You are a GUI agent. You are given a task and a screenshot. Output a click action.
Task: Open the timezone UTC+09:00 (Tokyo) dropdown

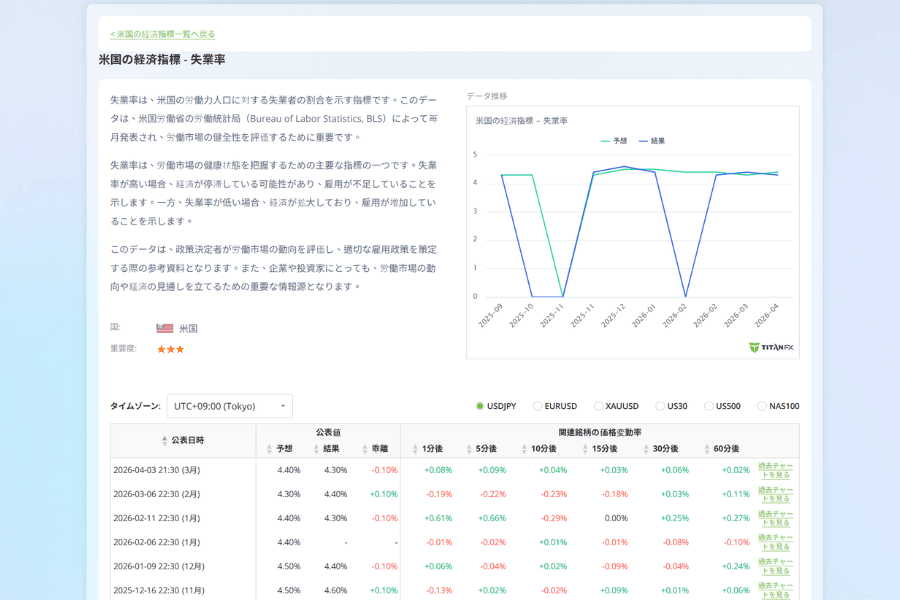[x=230, y=406]
